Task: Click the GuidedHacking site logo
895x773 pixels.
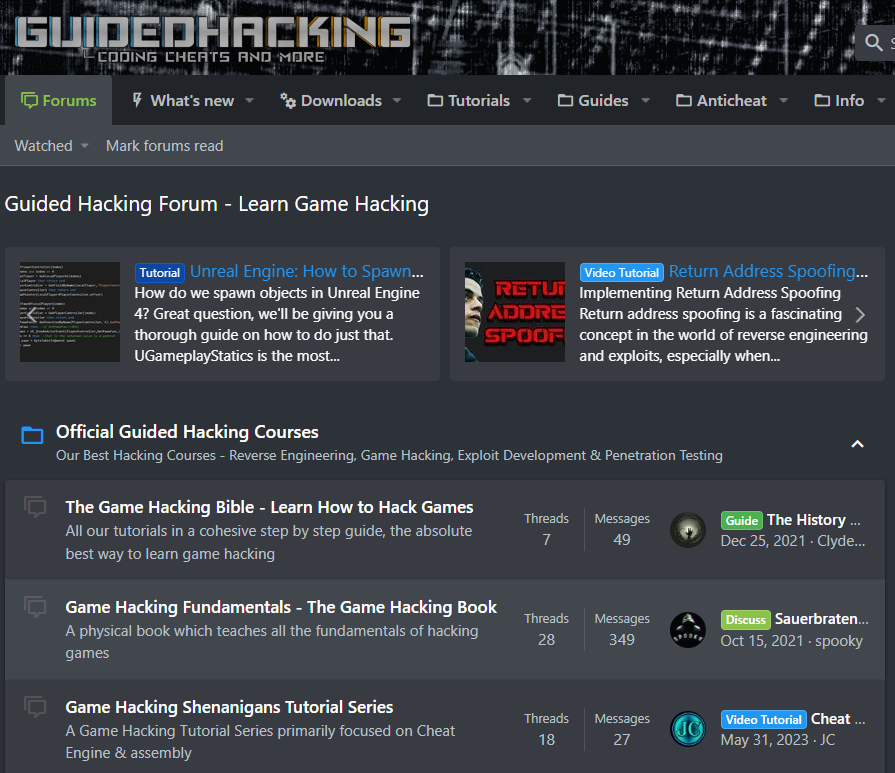Action: pyautogui.click(x=212, y=38)
